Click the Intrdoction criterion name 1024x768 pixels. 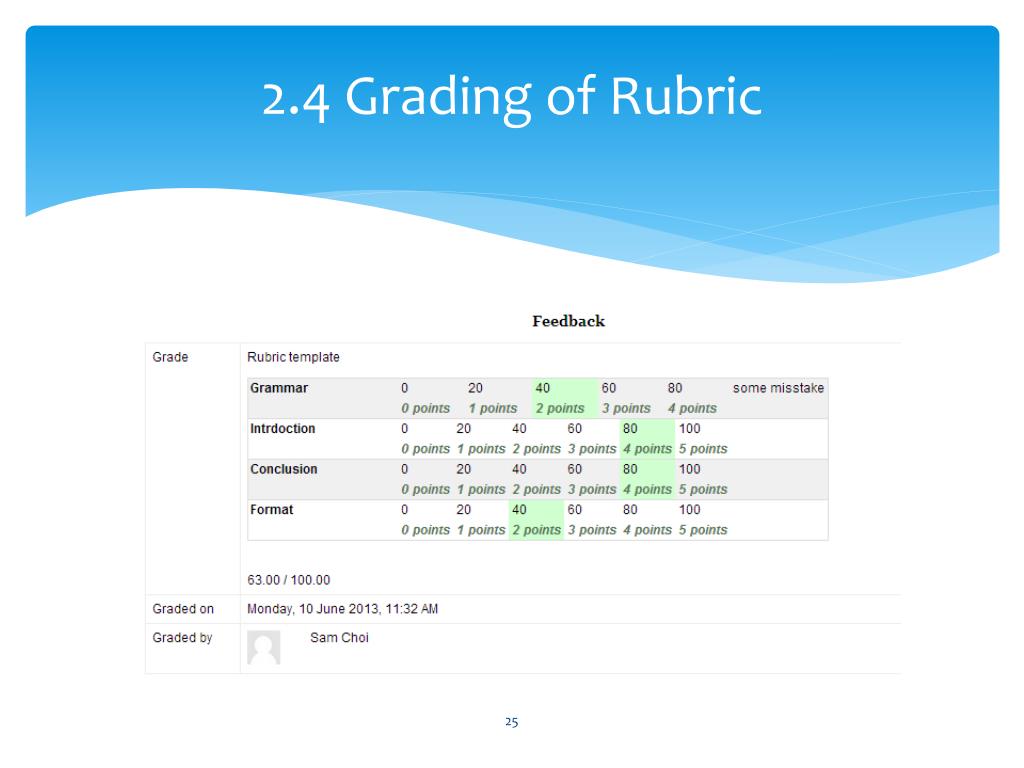(283, 428)
